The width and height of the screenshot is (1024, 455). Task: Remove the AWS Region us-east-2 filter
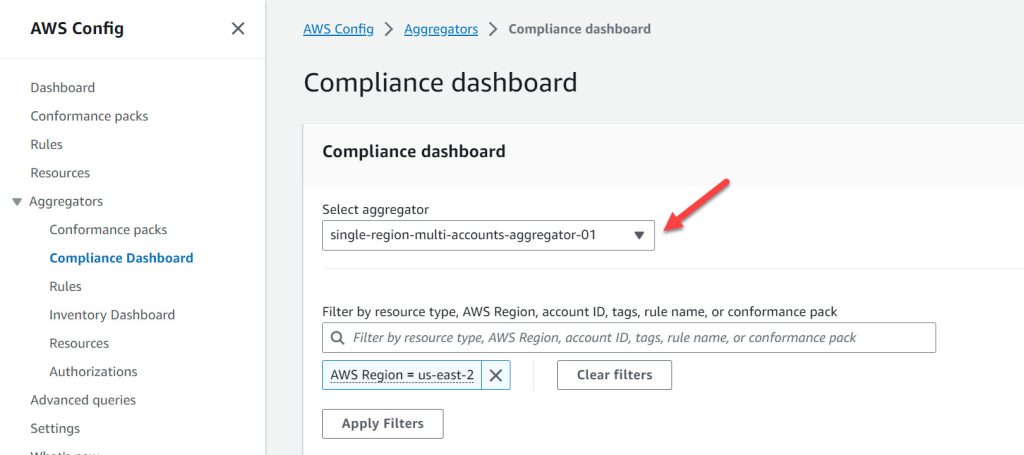tap(496, 375)
